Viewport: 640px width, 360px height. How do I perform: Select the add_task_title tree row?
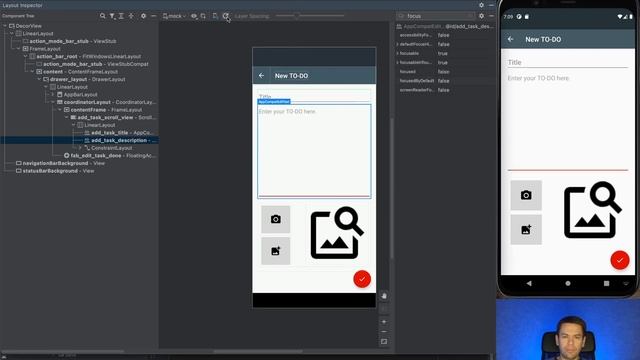[x=118, y=133]
